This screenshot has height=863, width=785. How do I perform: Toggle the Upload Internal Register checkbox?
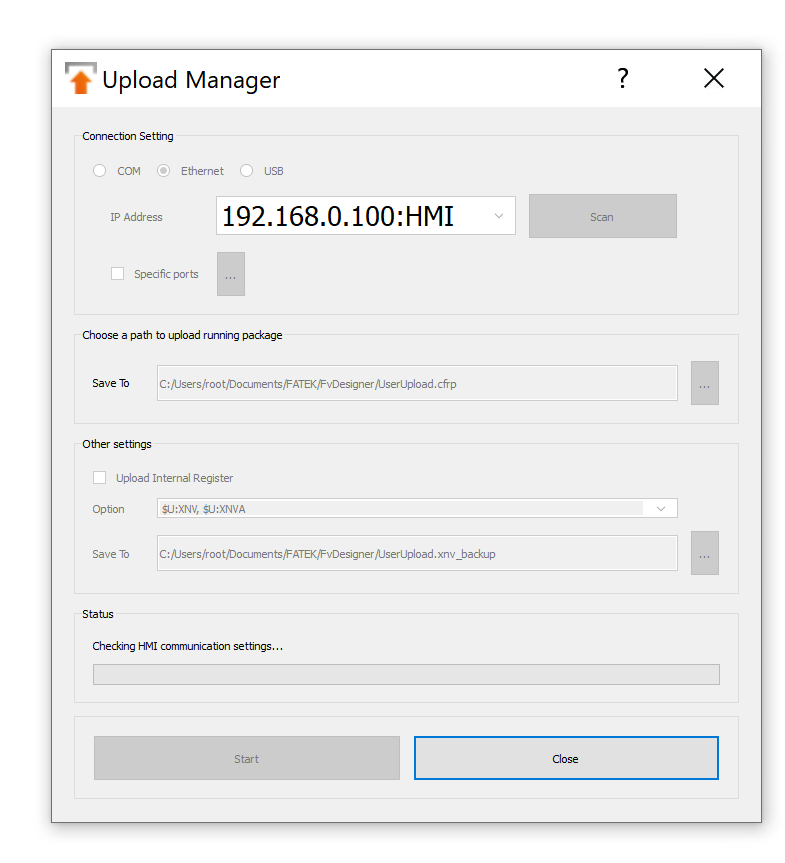[x=100, y=478]
